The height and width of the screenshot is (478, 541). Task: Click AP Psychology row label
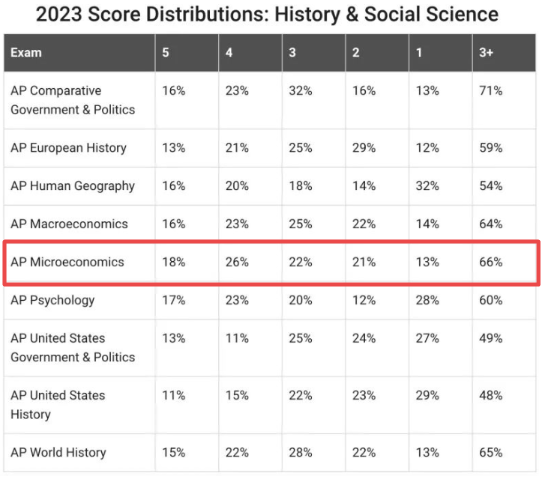coord(52,300)
